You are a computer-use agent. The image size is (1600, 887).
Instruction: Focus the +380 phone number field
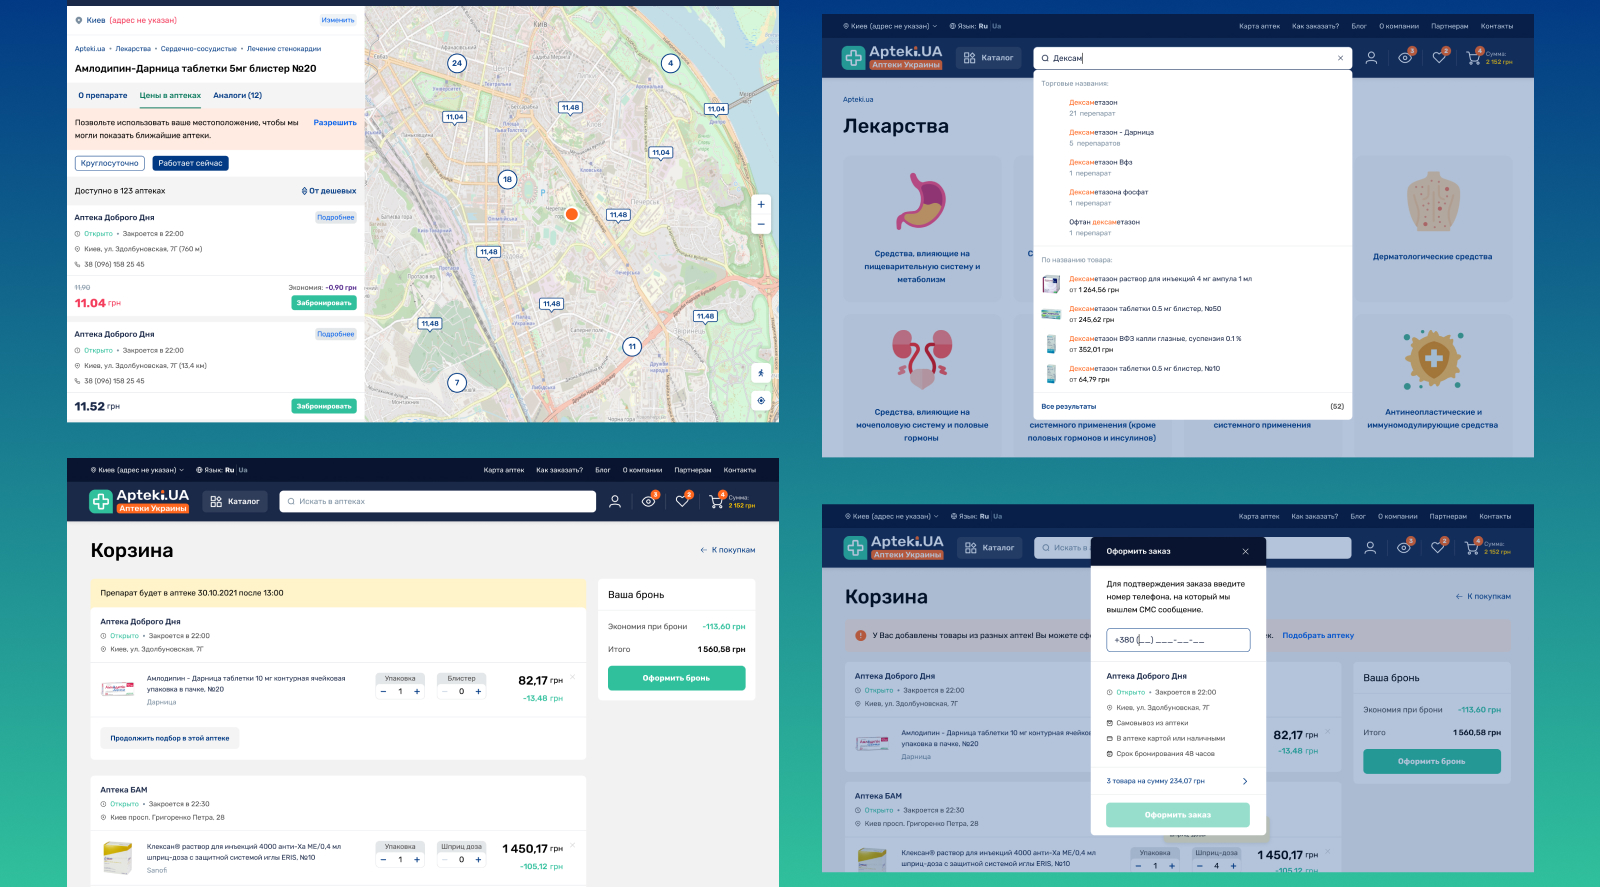pos(1178,640)
